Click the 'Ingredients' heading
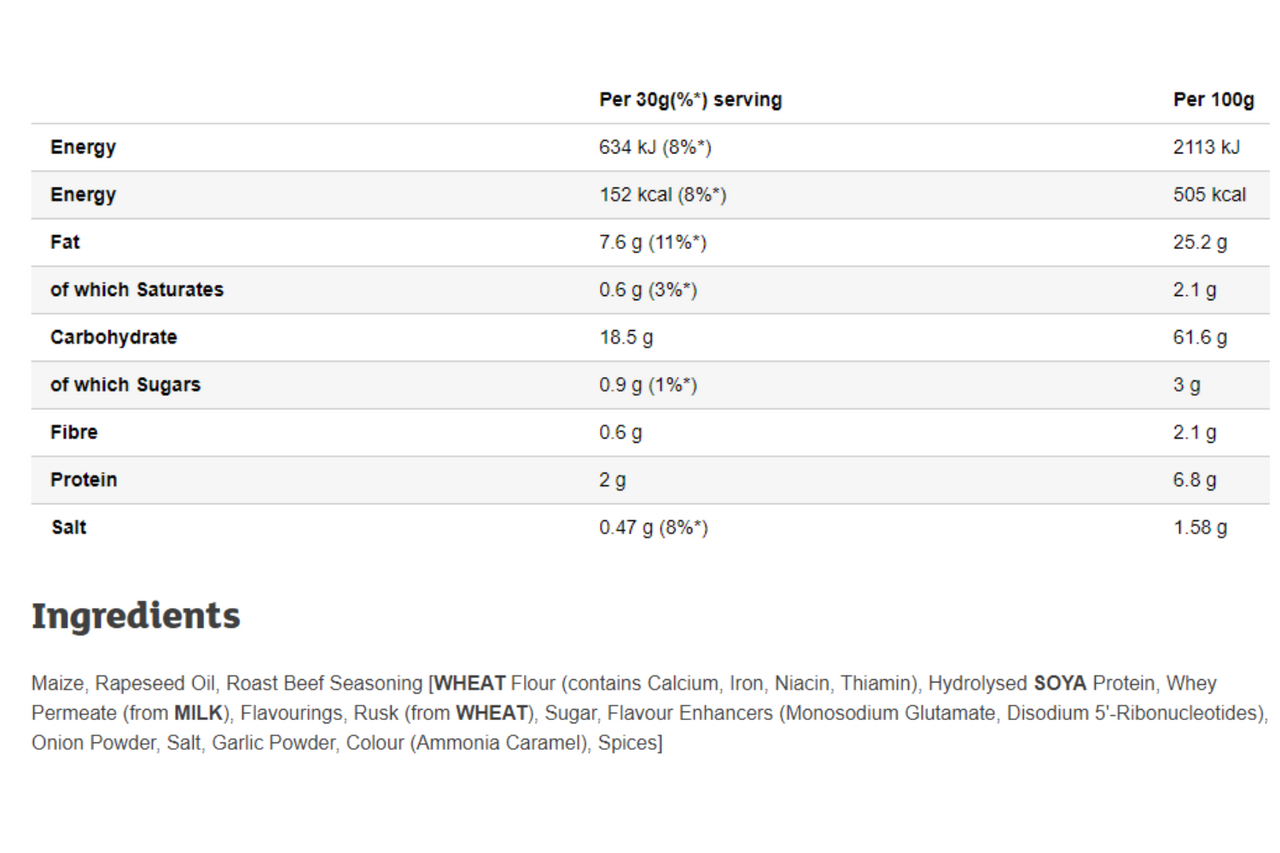The image size is (1280, 853). click(x=136, y=616)
